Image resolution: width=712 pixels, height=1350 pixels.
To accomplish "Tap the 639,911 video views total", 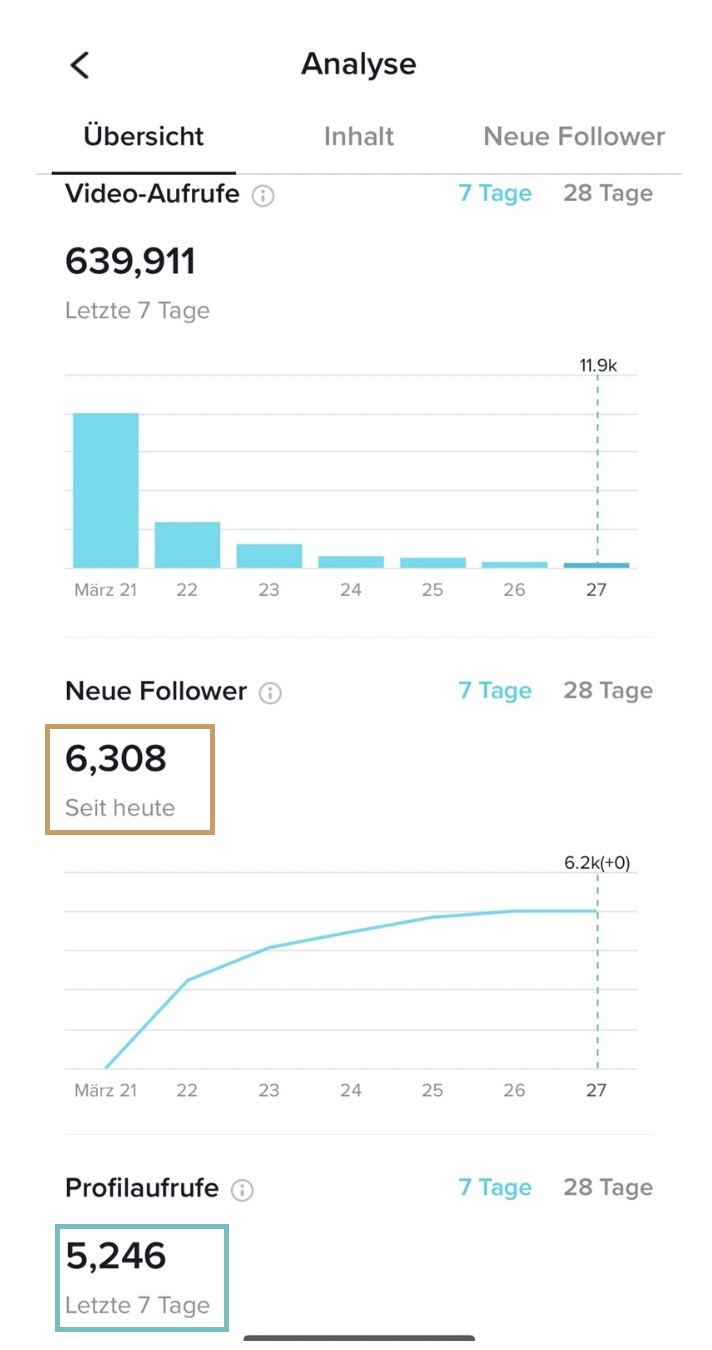I will [130, 262].
